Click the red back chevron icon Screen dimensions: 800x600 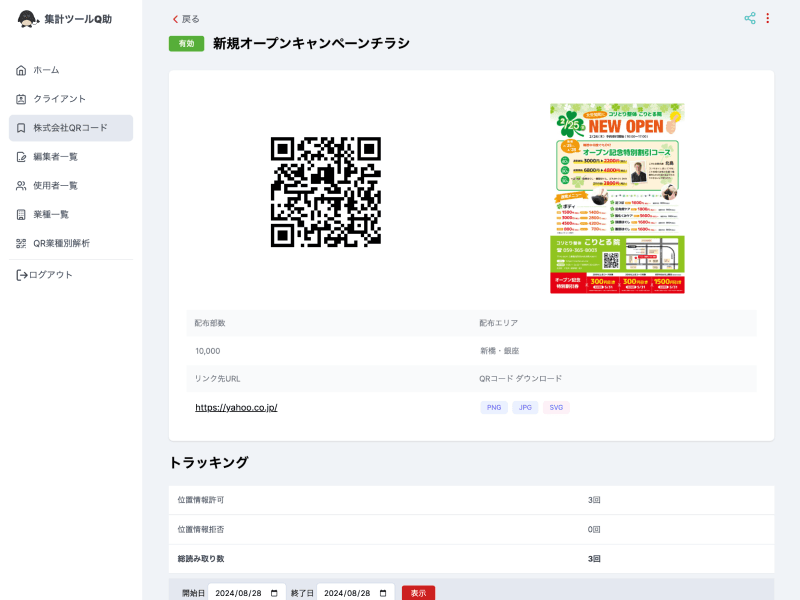tap(176, 19)
